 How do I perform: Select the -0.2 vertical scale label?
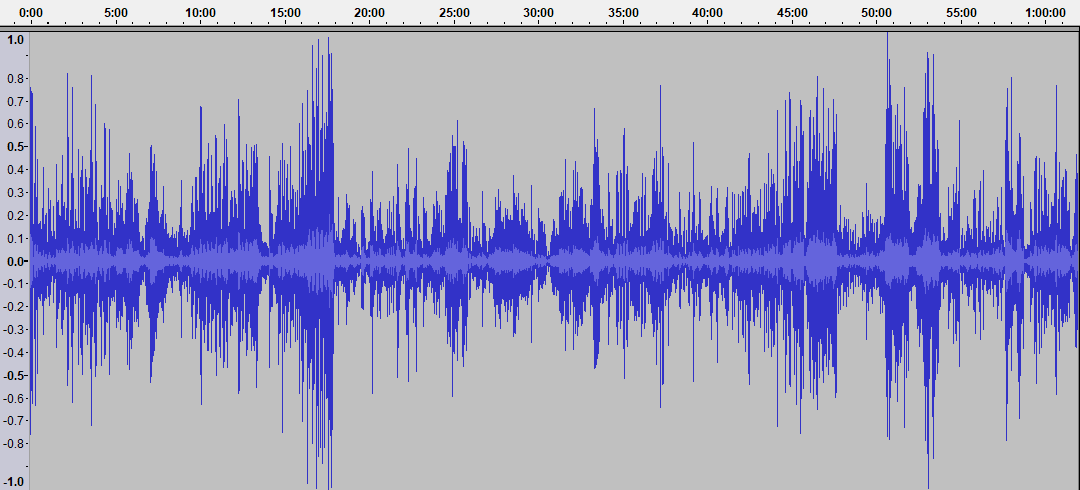click(14, 307)
